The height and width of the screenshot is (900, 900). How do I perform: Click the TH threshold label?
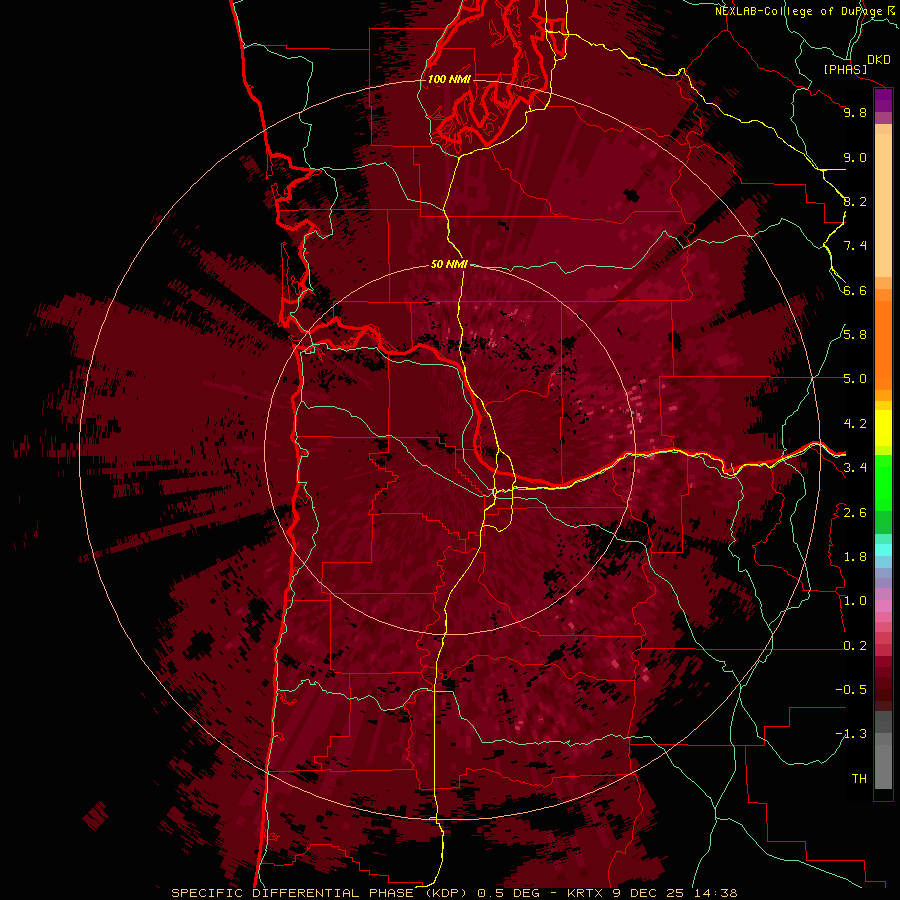pyautogui.click(x=859, y=779)
